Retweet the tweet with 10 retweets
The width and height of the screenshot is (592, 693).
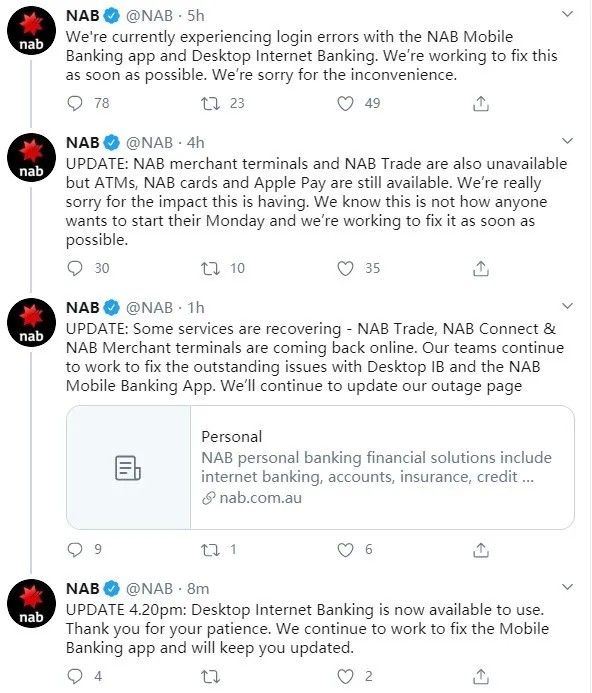210,268
